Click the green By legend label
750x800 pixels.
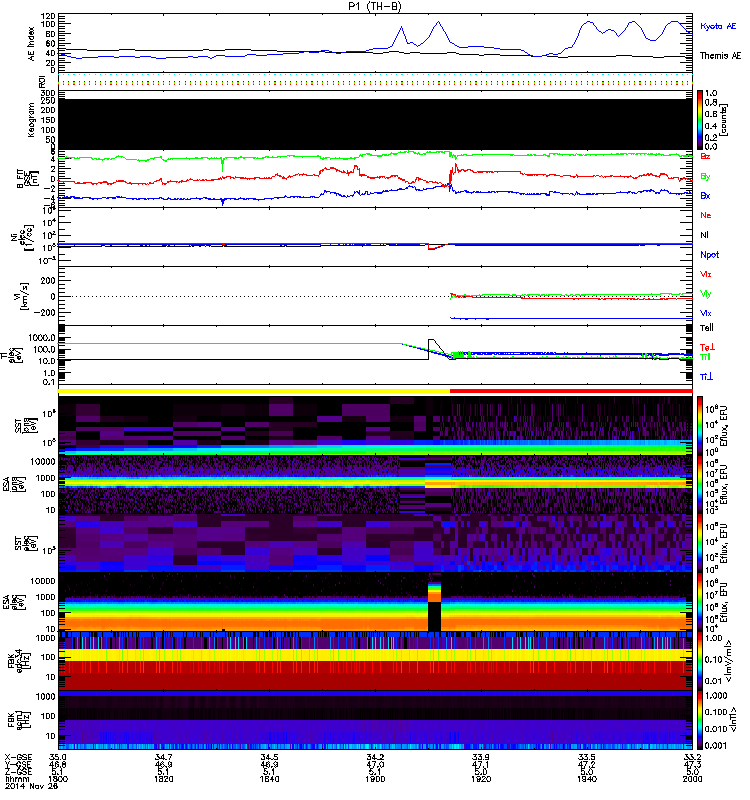[x=705, y=177]
